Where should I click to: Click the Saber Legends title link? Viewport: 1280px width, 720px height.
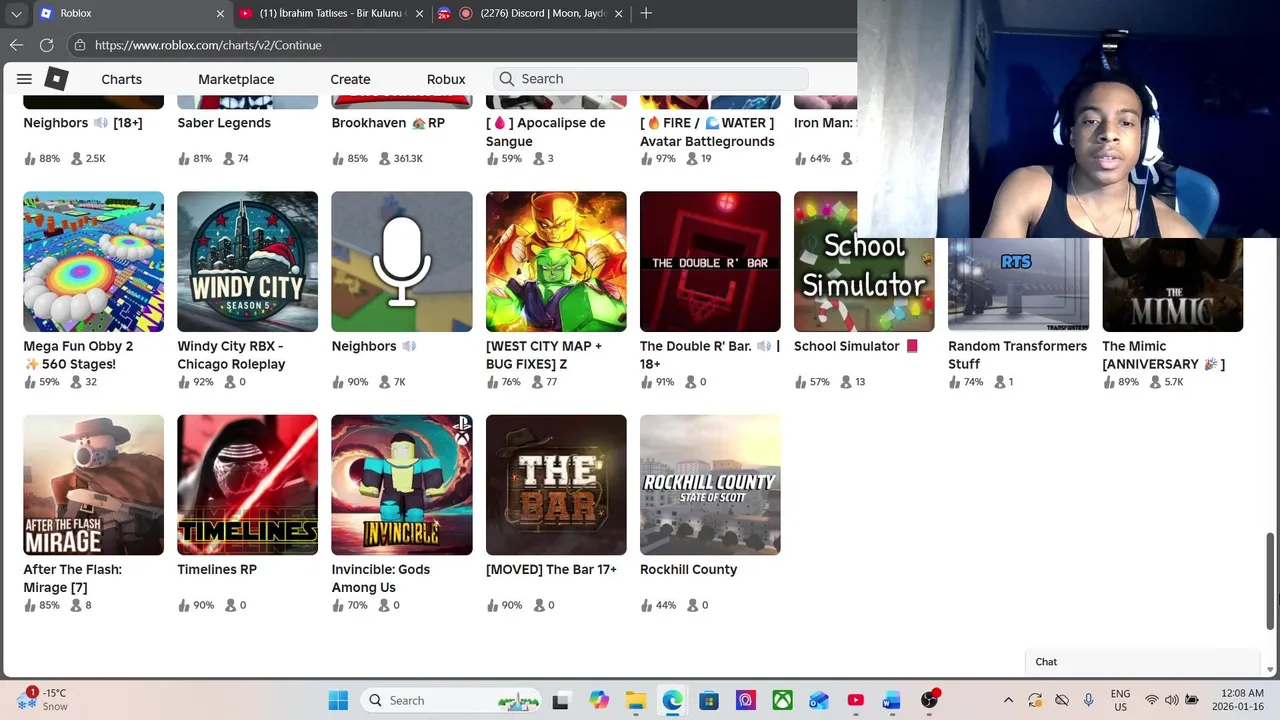click(x=224, y=123)
